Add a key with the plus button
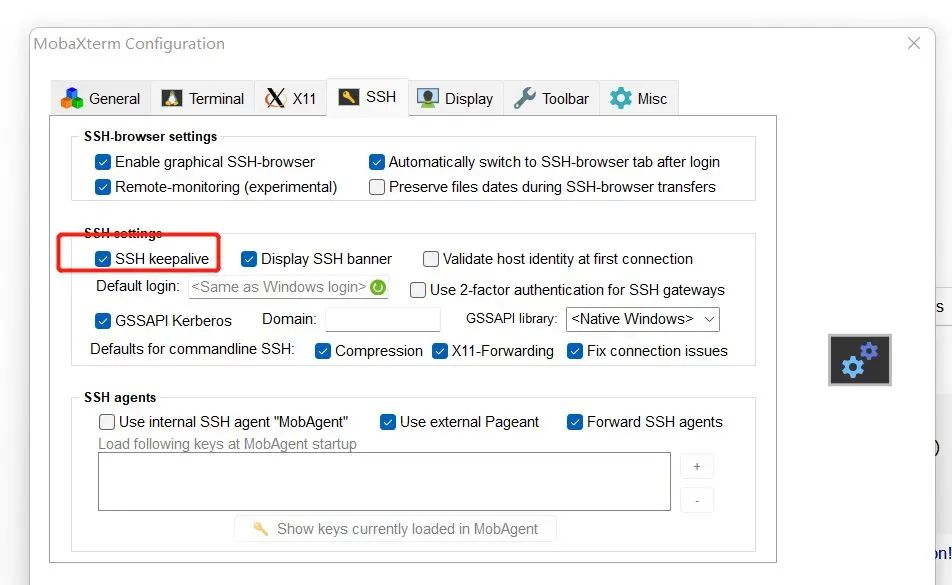Image resolution: width=952 pixels, height=585 pixels. click(x=696, y=466)
